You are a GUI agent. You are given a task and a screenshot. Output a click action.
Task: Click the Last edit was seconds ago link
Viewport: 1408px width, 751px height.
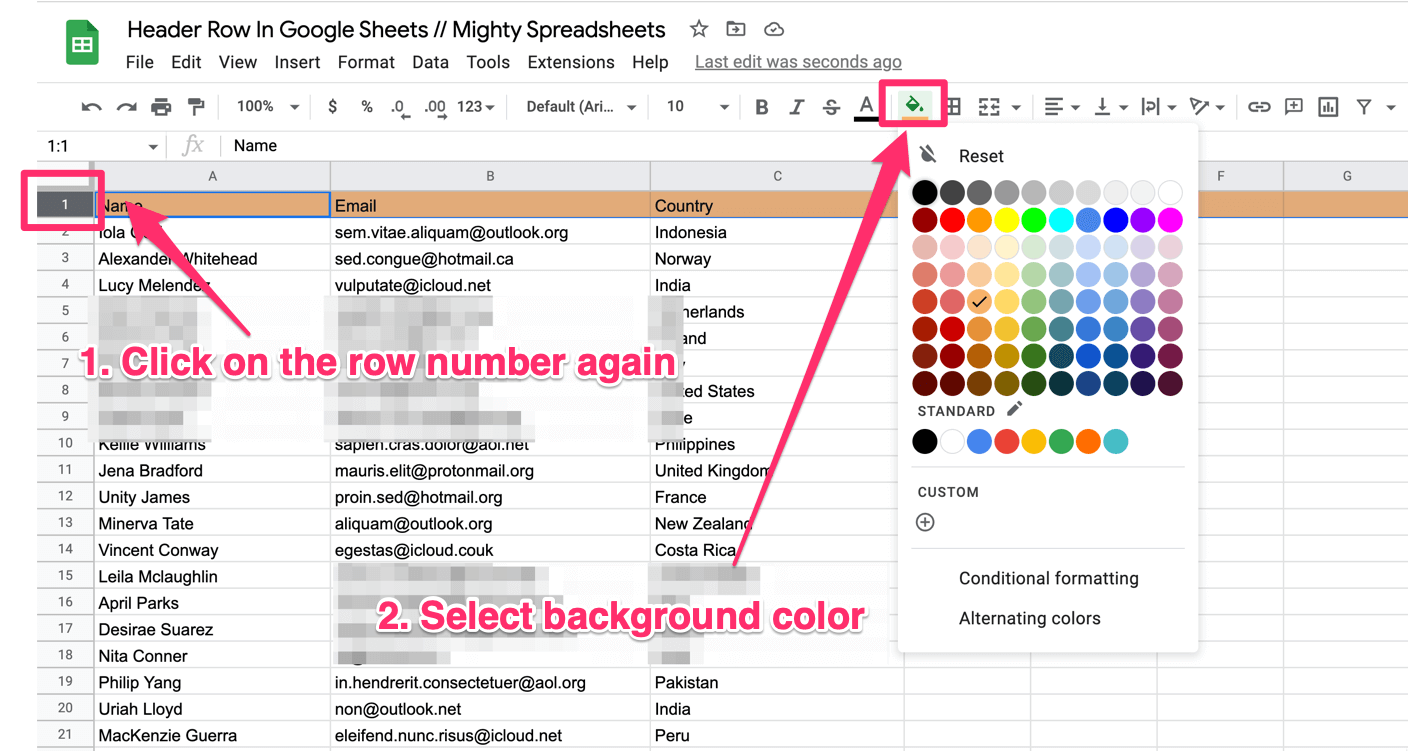click(x=798, y=62)
